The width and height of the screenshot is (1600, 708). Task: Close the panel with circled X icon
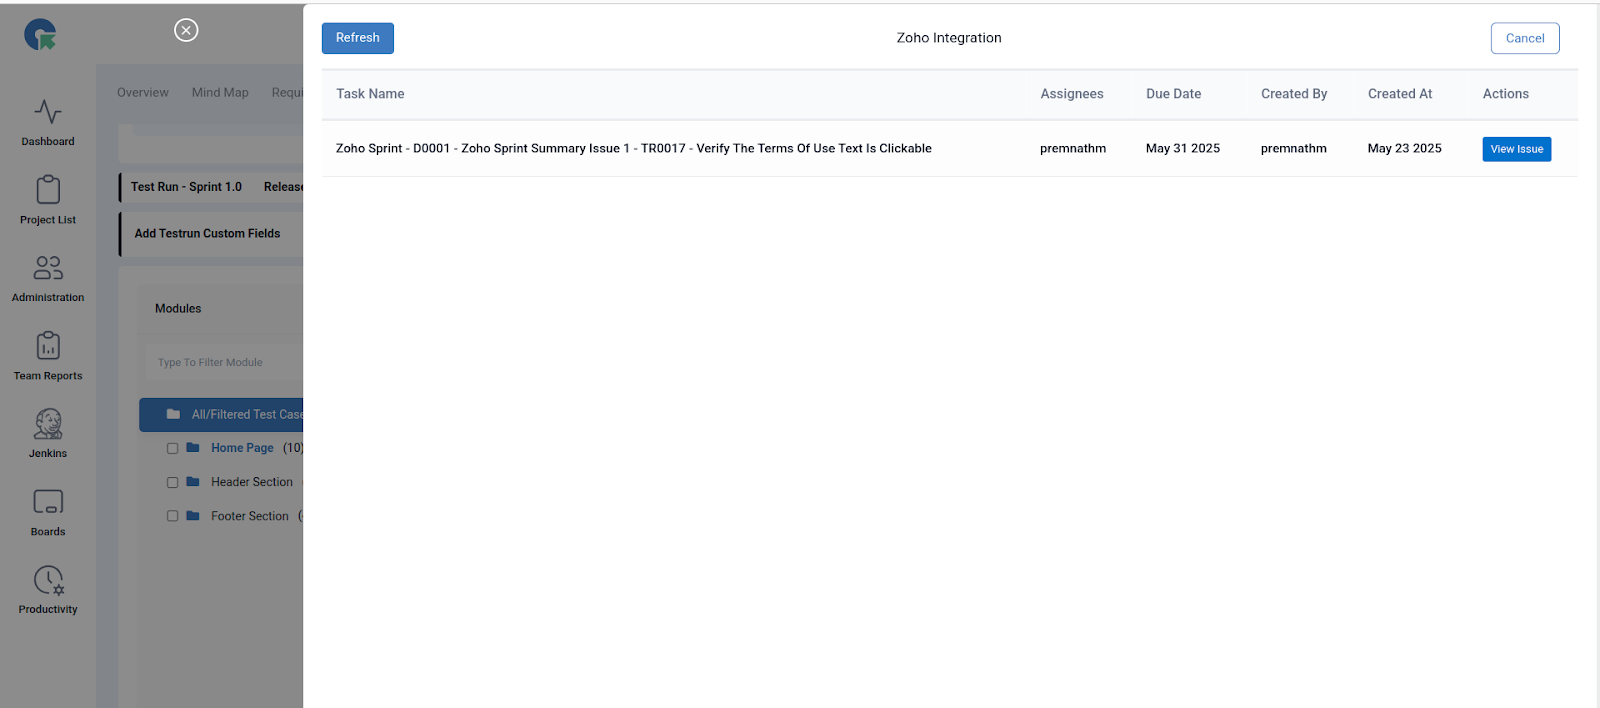[186, 30]
